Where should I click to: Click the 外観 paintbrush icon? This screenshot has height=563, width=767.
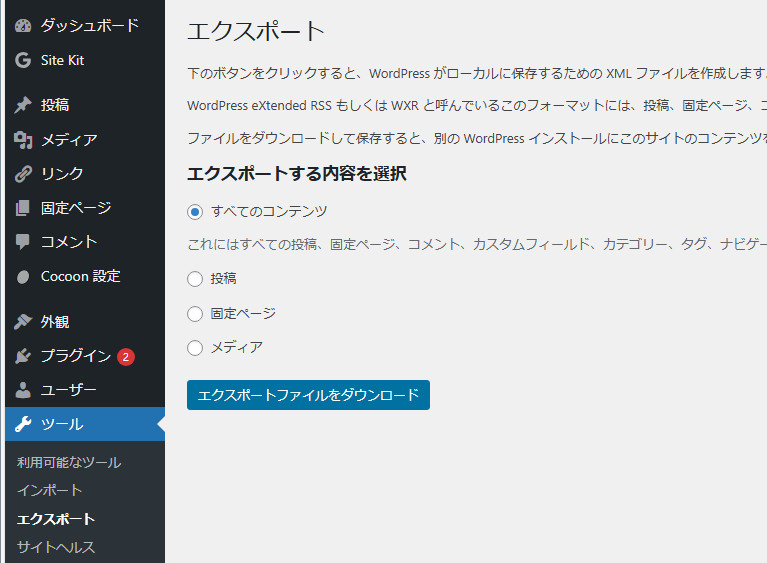(23, 322)
